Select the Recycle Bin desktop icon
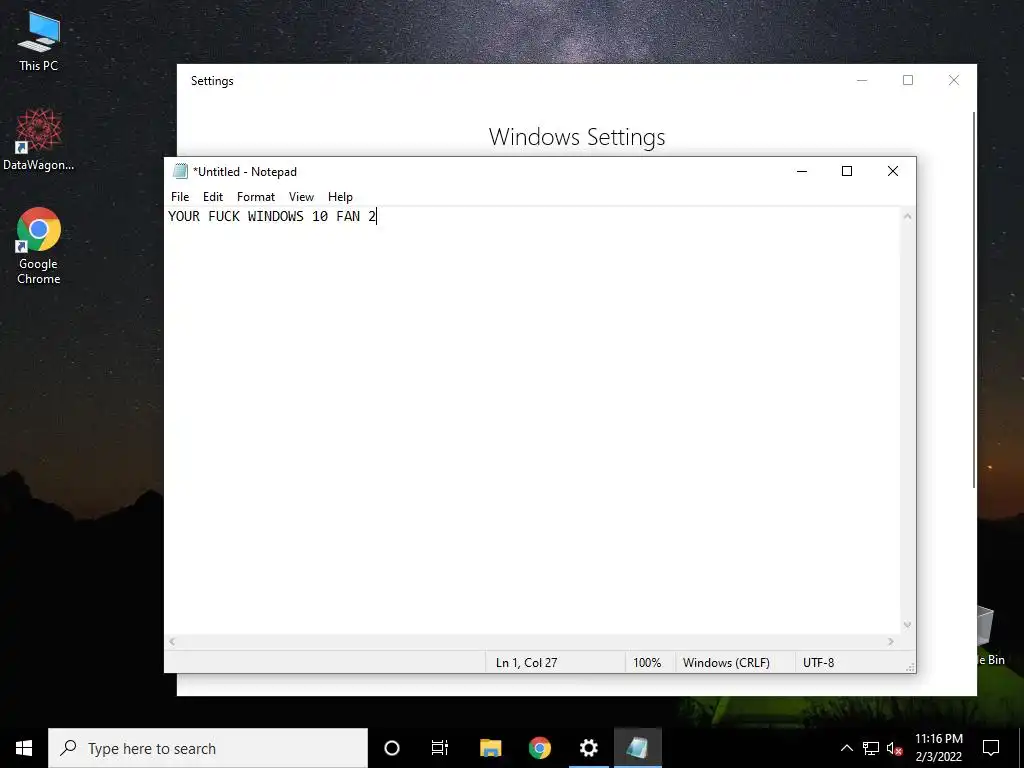 989,636
